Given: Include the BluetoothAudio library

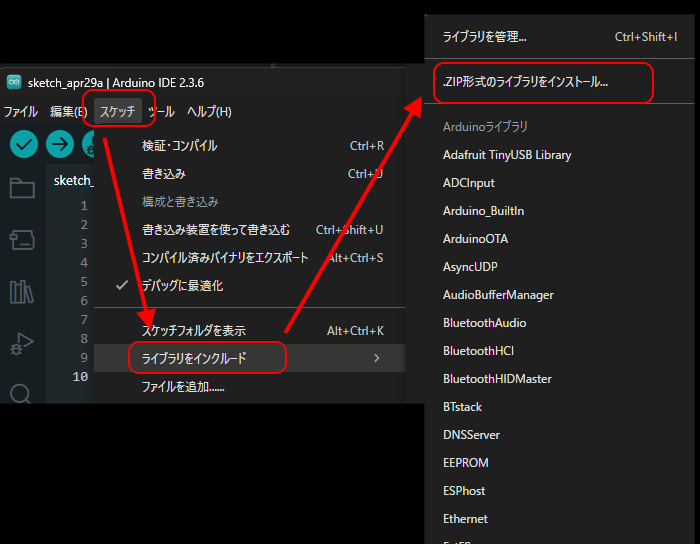Looking at the screenshot, I should pyautogui.click(x=560, y=323).
